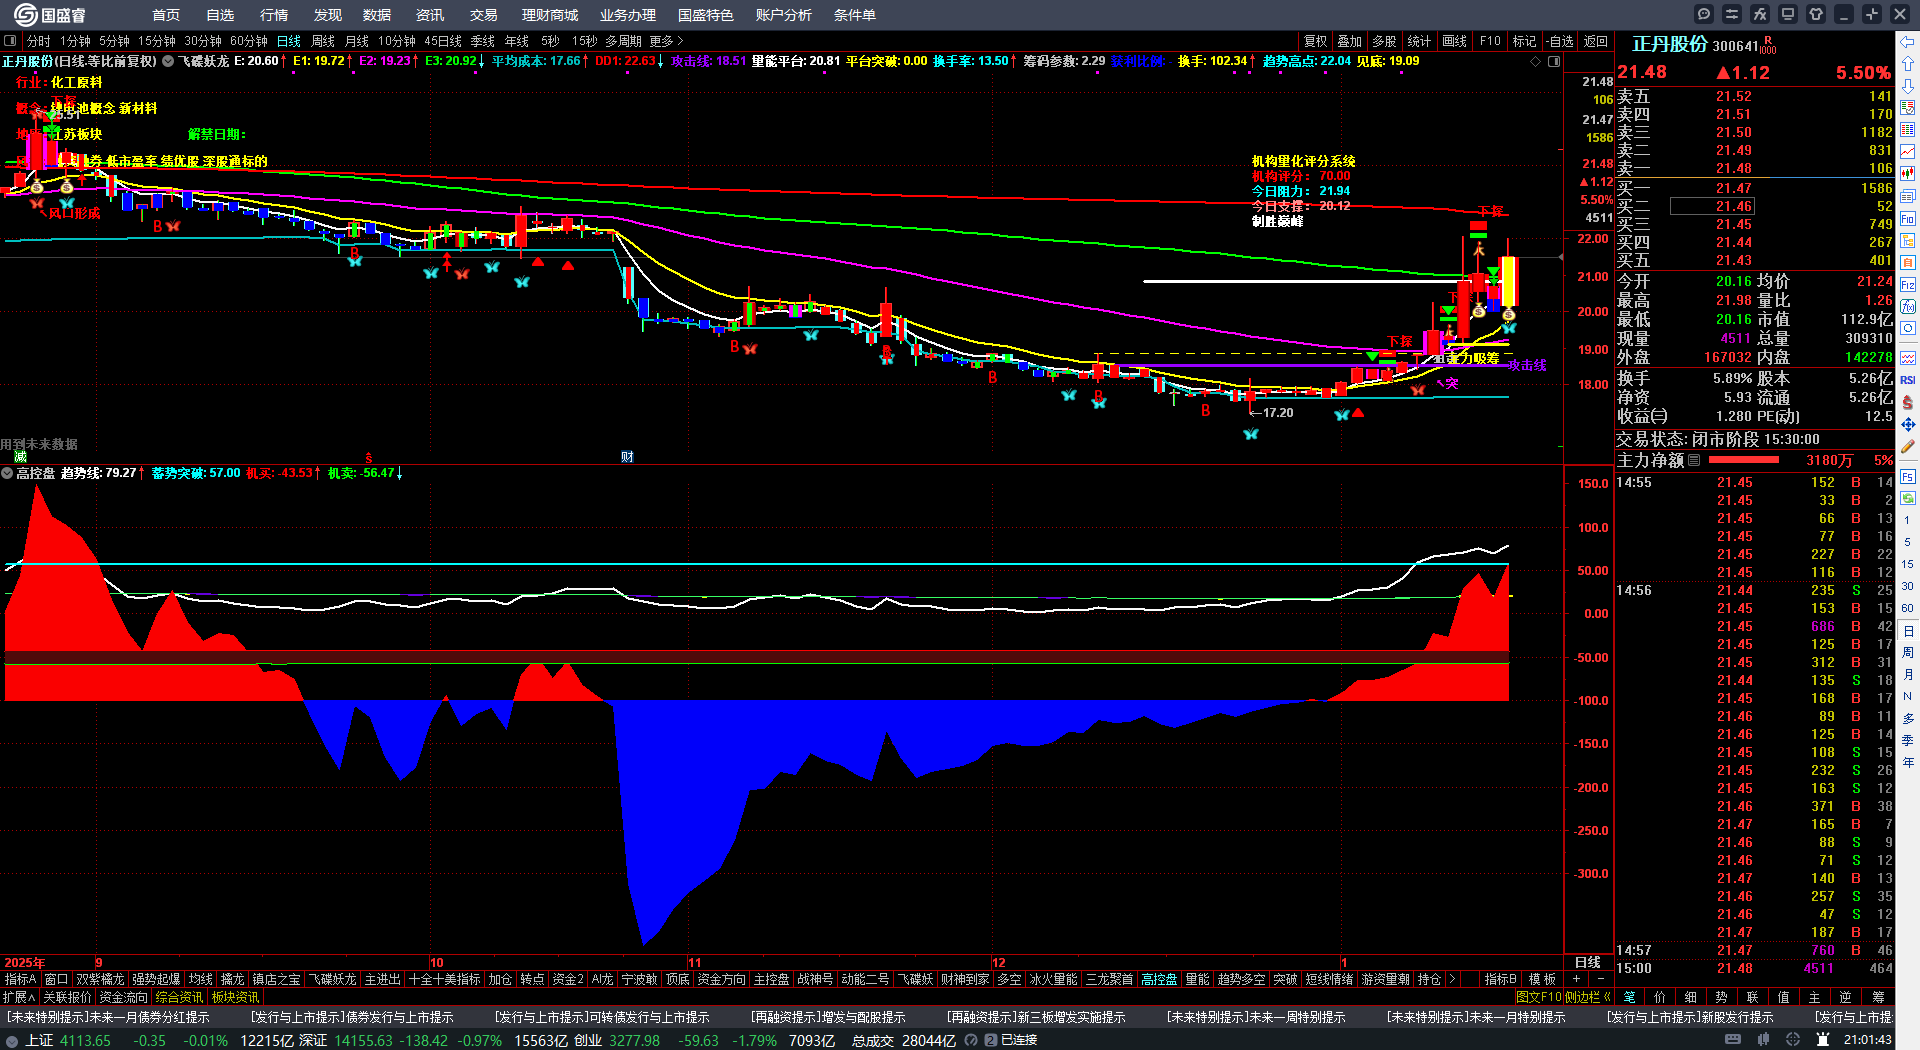Image resolution: width=1920 pixels, height=1050 pixels.
Task: Click the line trend chart icon in sidebar
Action: pyautogui.click(x=1908, y=152)
